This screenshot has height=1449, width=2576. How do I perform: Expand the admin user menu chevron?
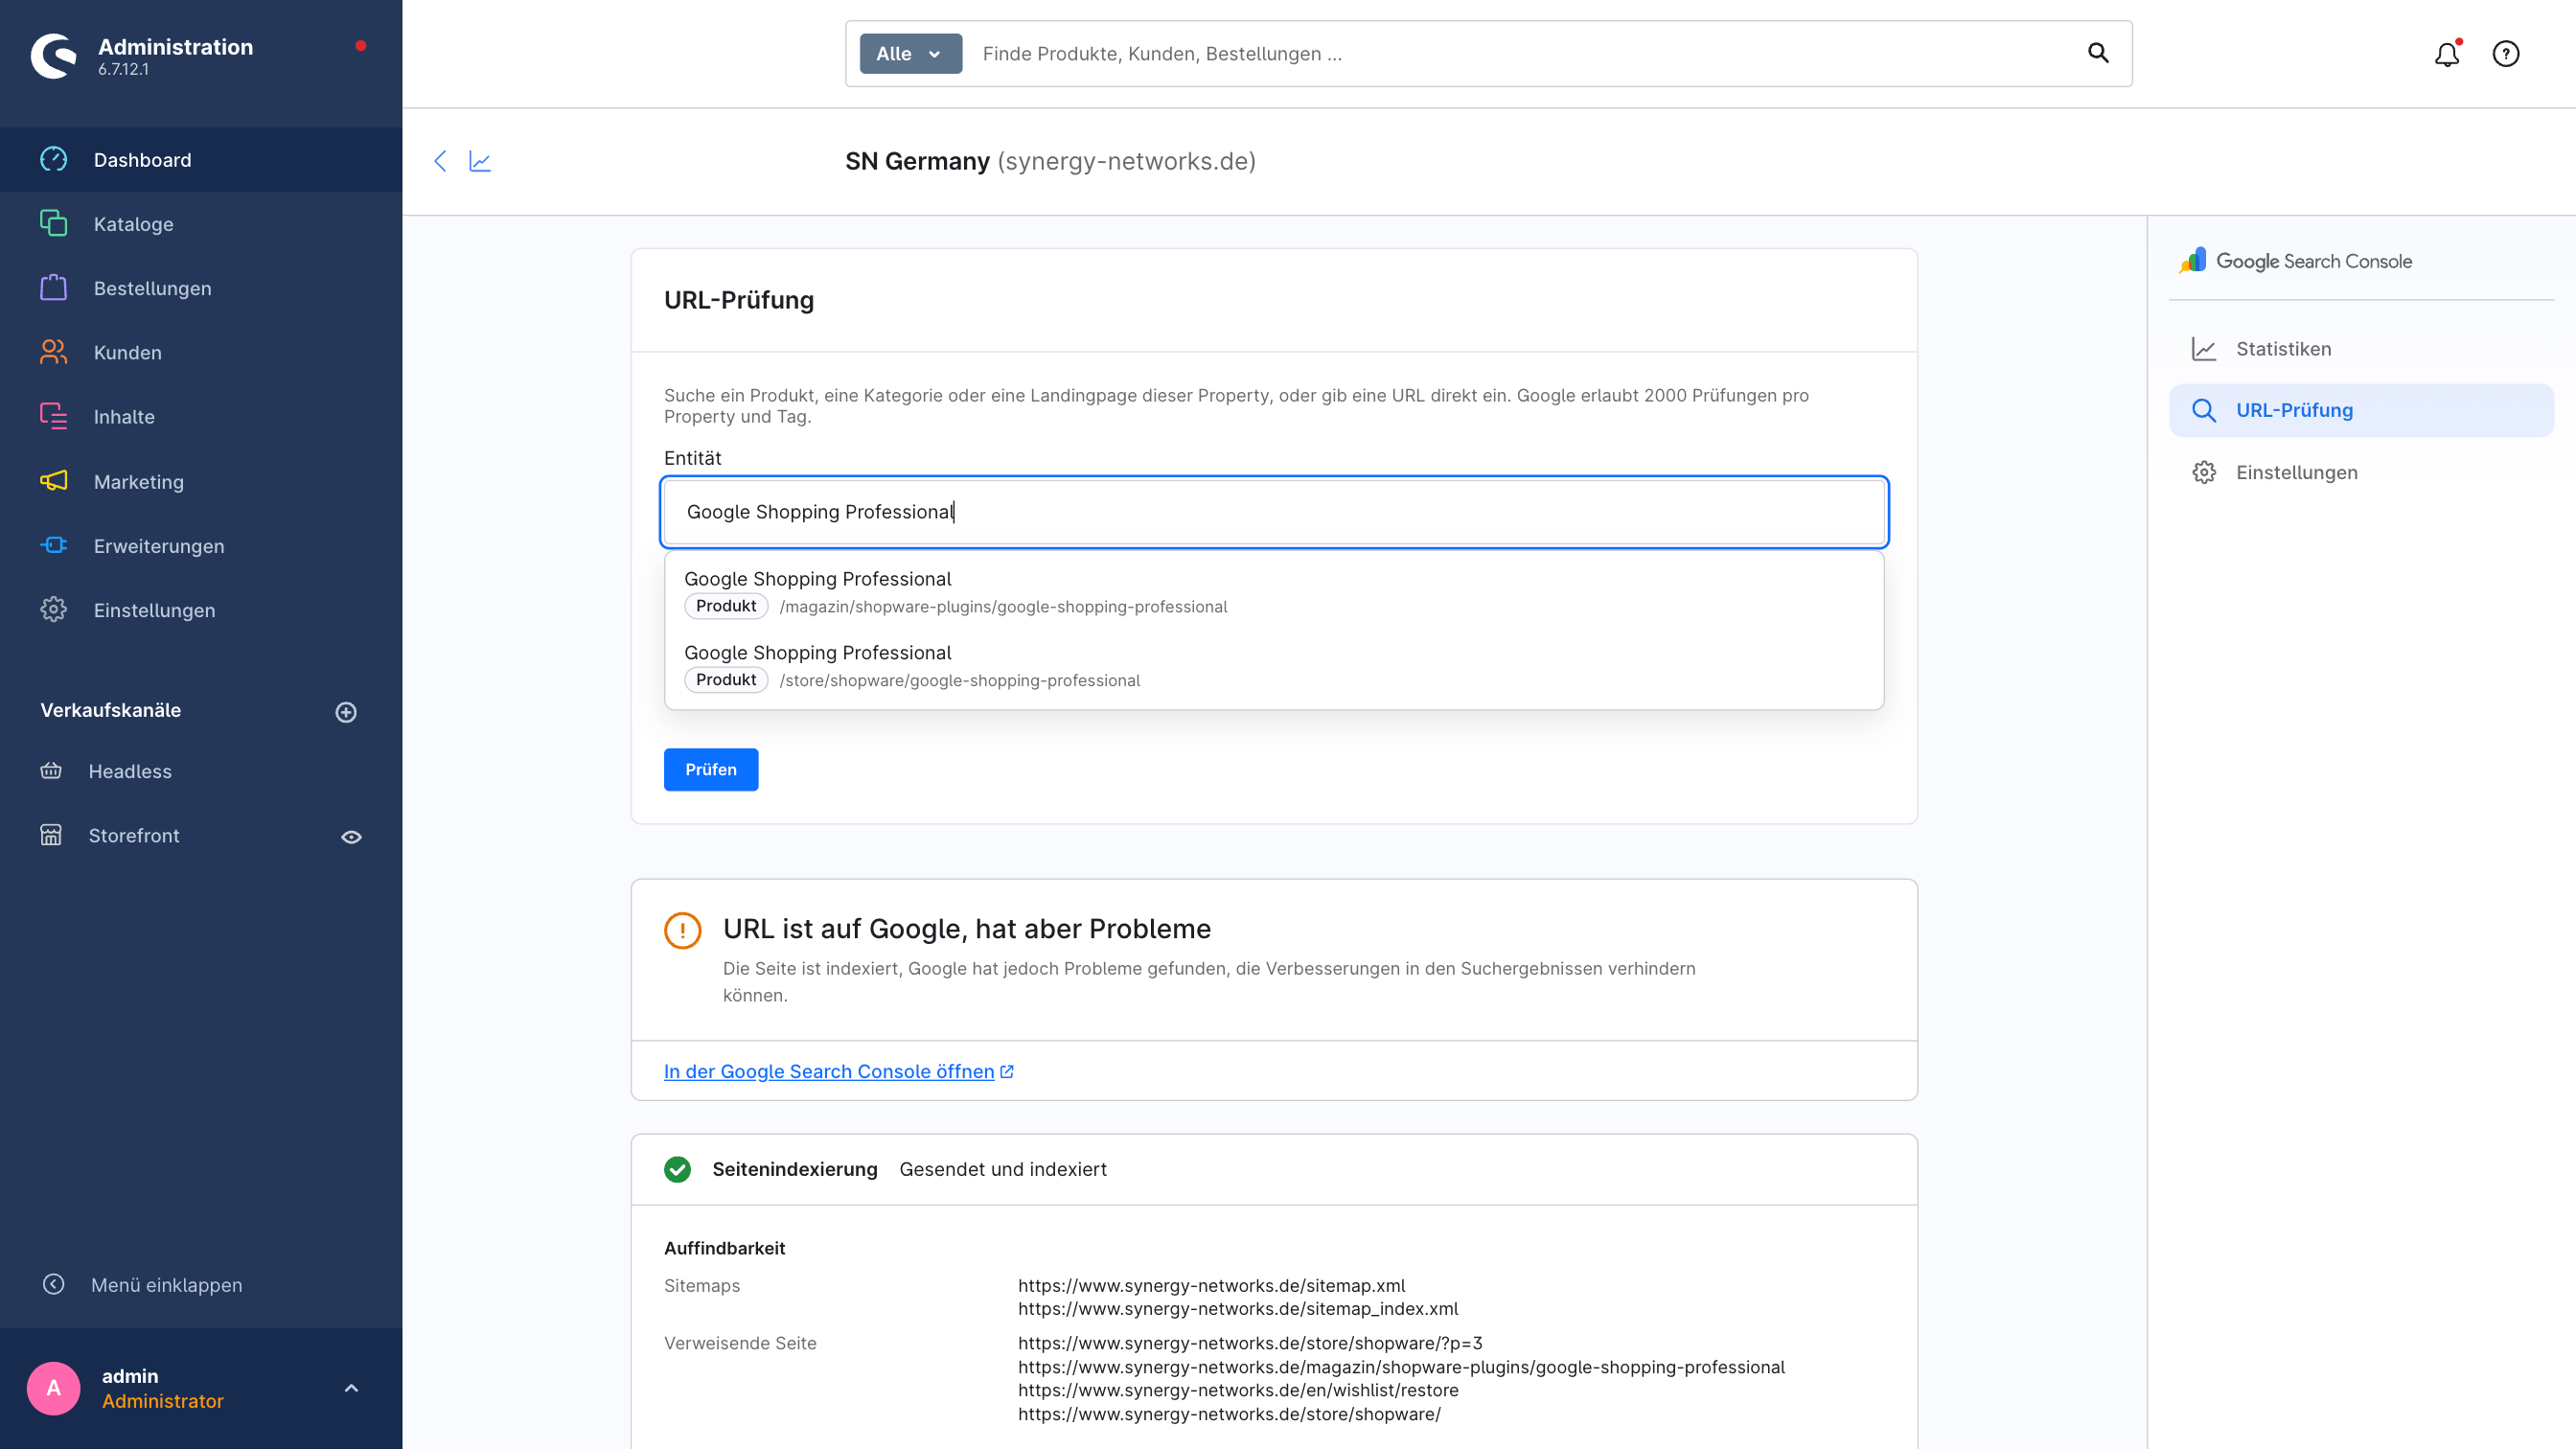click(x=351, y=1388)
